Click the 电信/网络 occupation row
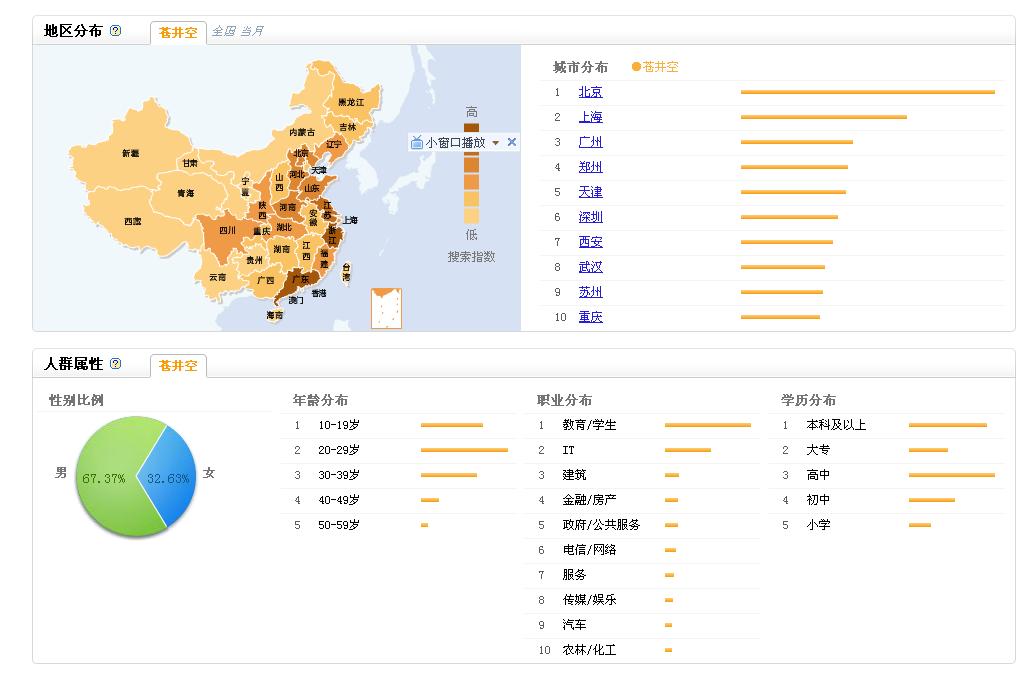This screenshot has height=688, width=1034. coord(643,550)
